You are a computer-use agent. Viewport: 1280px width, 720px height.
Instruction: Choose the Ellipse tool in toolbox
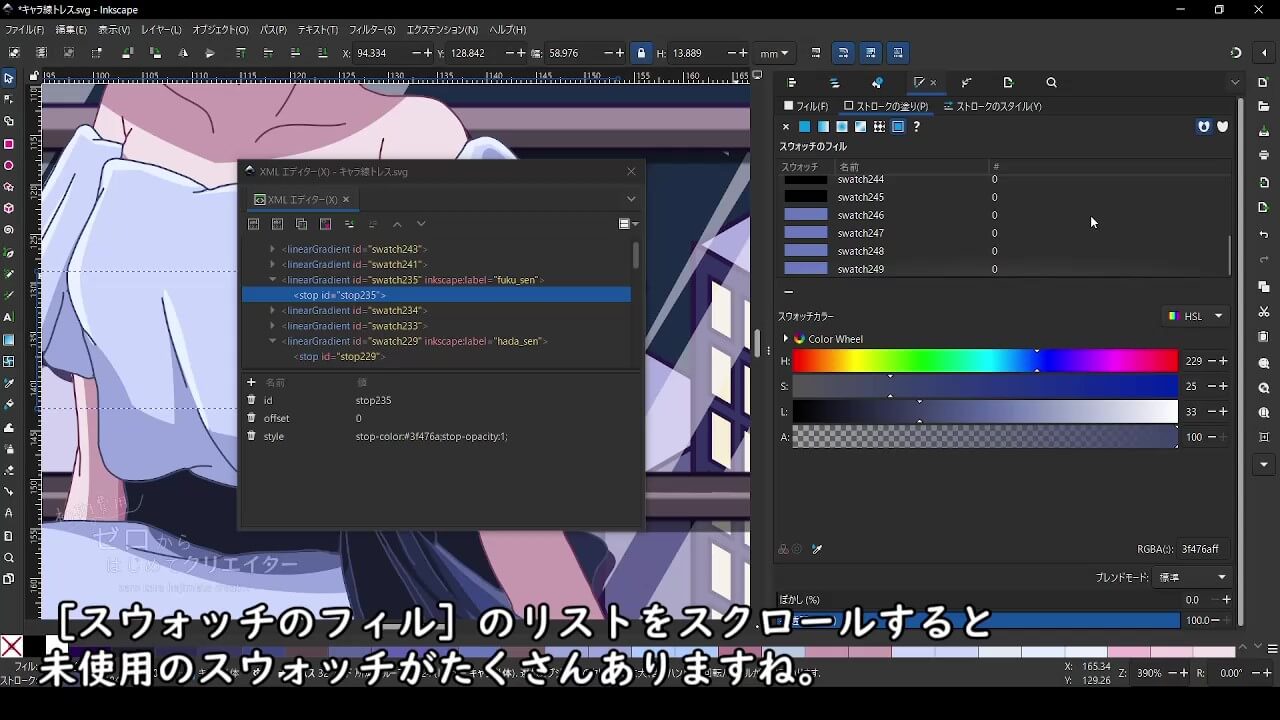9,166
